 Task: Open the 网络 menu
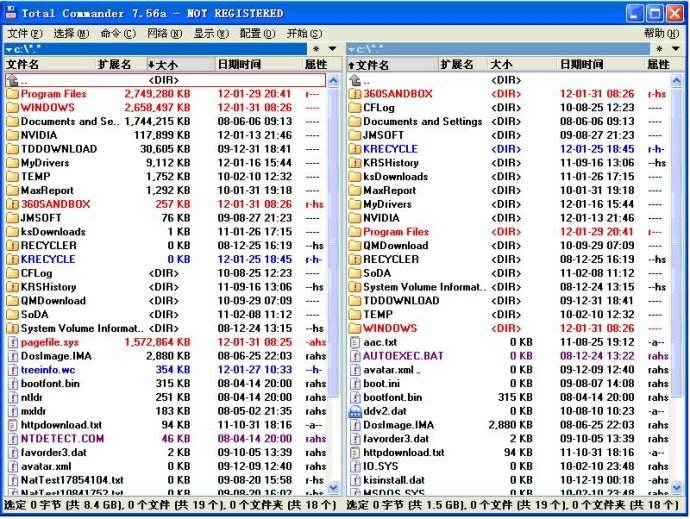tap(164, 33)
